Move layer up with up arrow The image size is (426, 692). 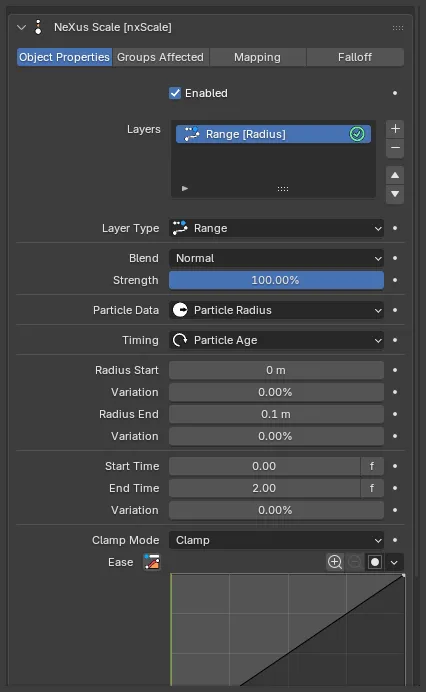click(395, 176)
